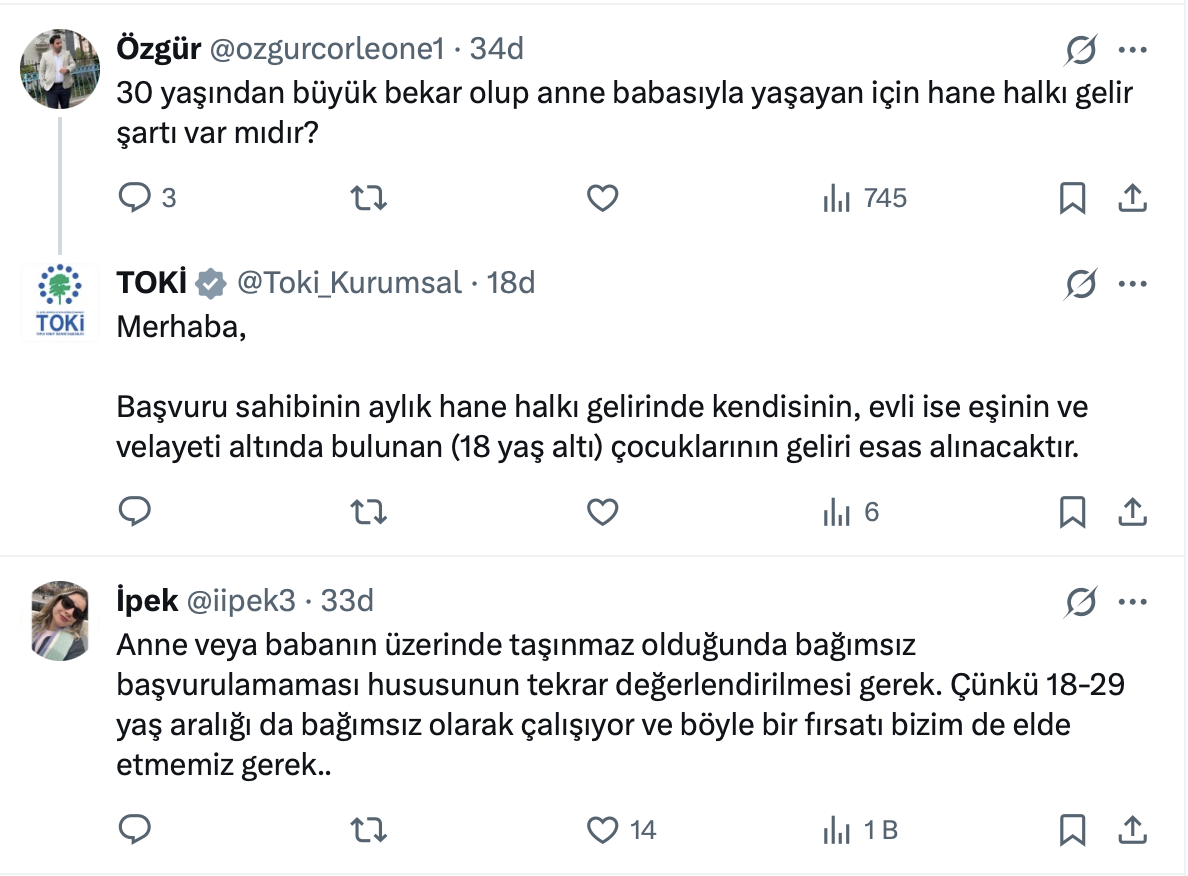Screen dimensions: 1188x876
Task: Open more options menu on TOKİ tweet
Action: click(1131, 284)
